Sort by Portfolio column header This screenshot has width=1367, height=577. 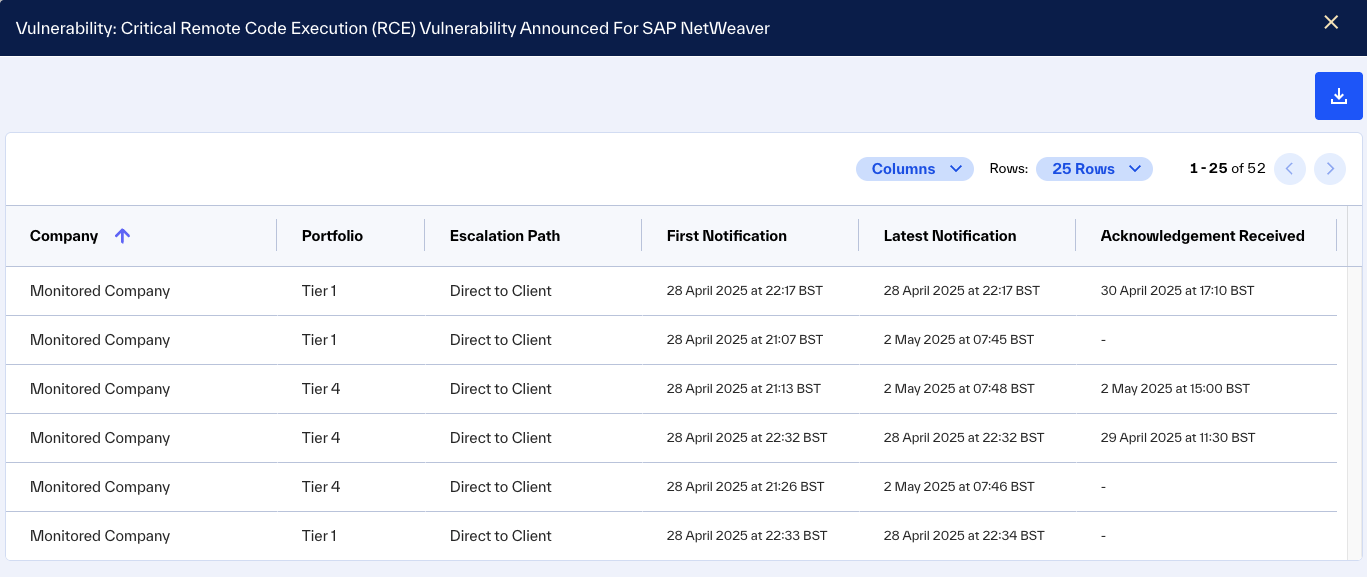click(332, 236)
